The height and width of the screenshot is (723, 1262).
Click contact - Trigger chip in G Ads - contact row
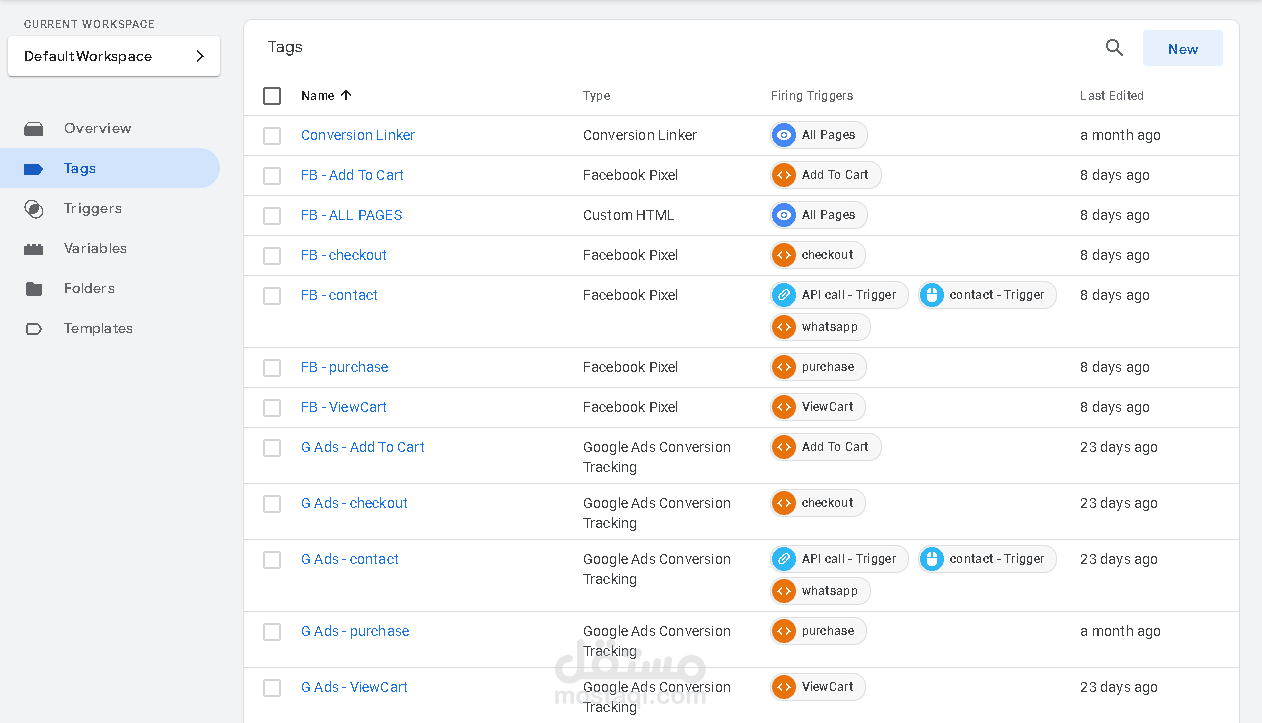point(987,559)
